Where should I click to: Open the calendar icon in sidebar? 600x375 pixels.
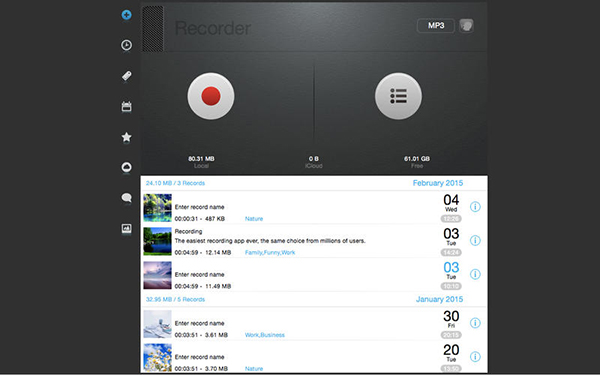click(x=126, y=106)
